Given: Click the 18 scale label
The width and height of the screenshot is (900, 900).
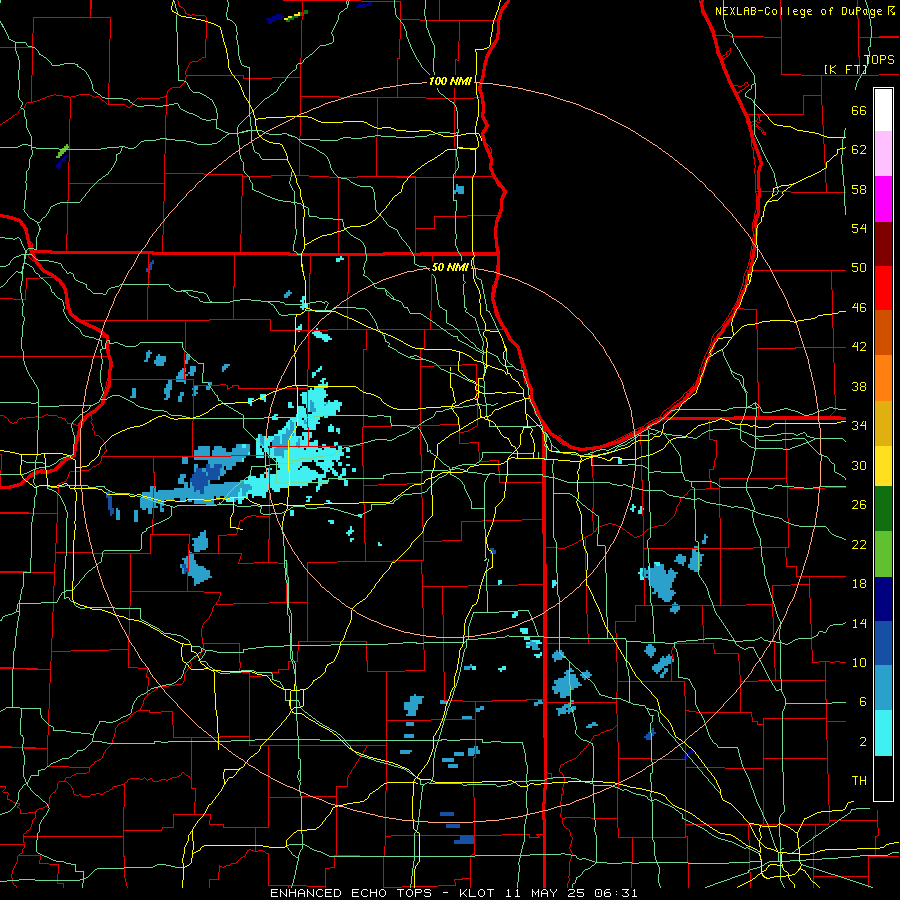Looking at the screenshot, I should tap(859, 584).
